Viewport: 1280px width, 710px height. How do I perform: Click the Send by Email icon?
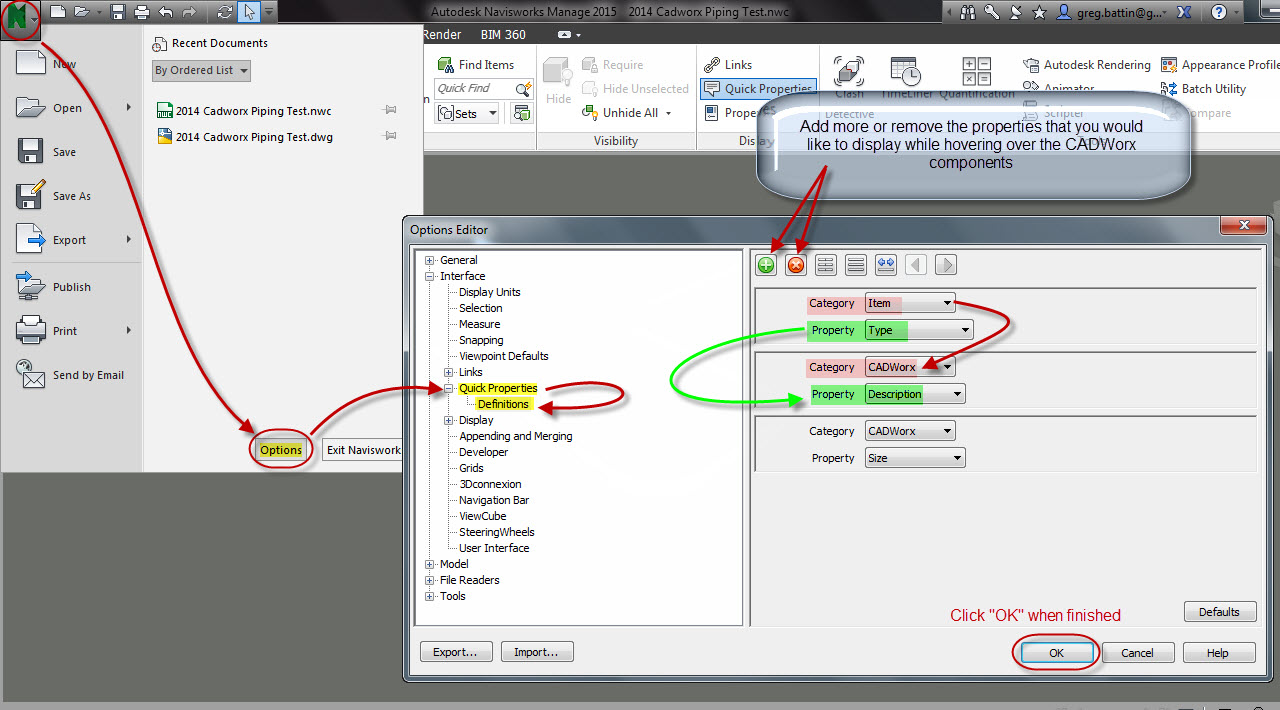click(32, 374)
